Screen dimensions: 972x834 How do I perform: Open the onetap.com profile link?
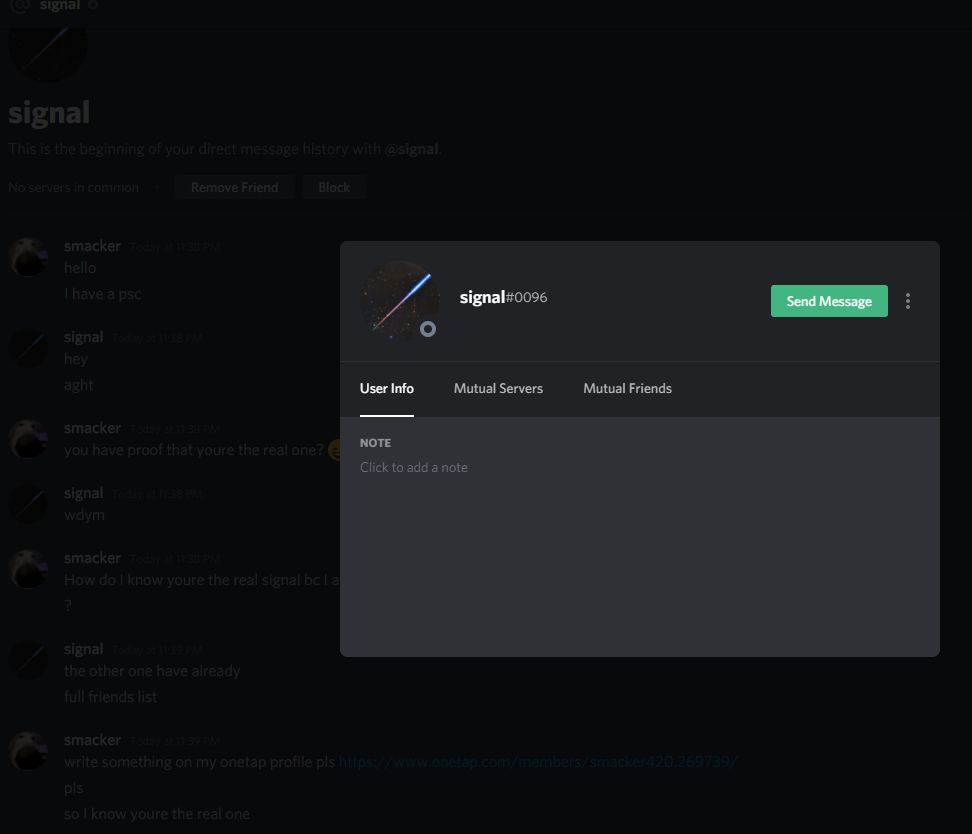538,761
